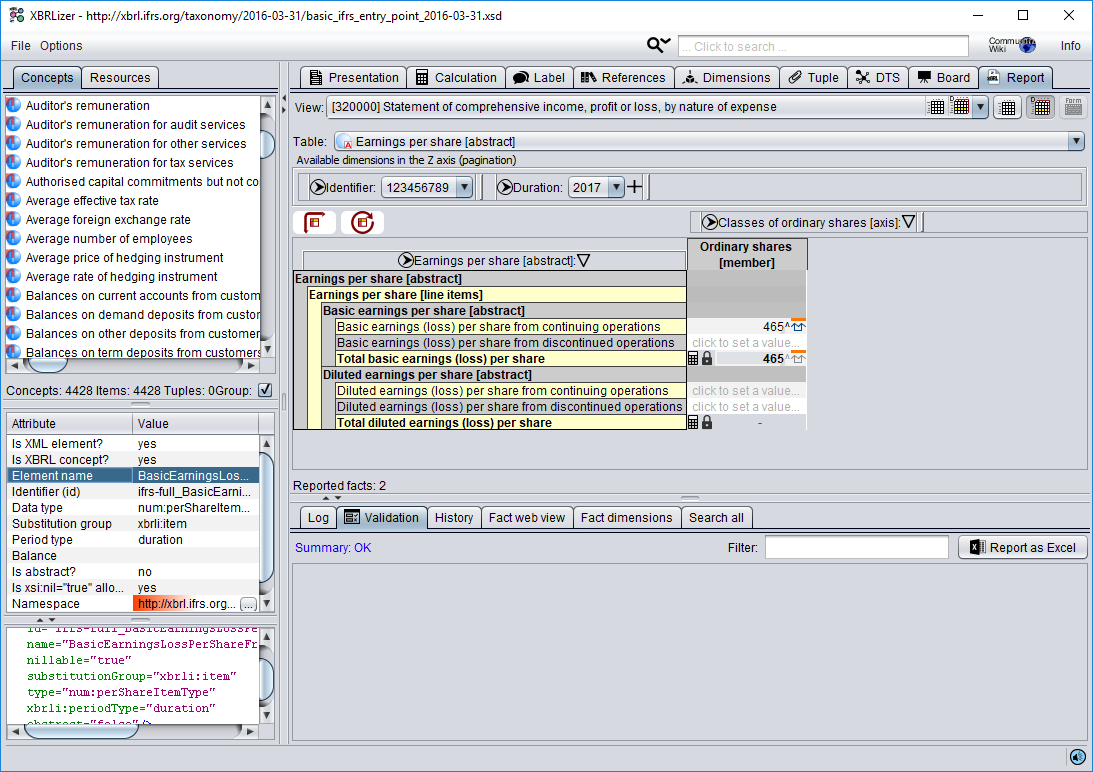The image size is (1093, 772).
Task: Toggle the Group checkbox under concepts list
Action: coord(265,390)
